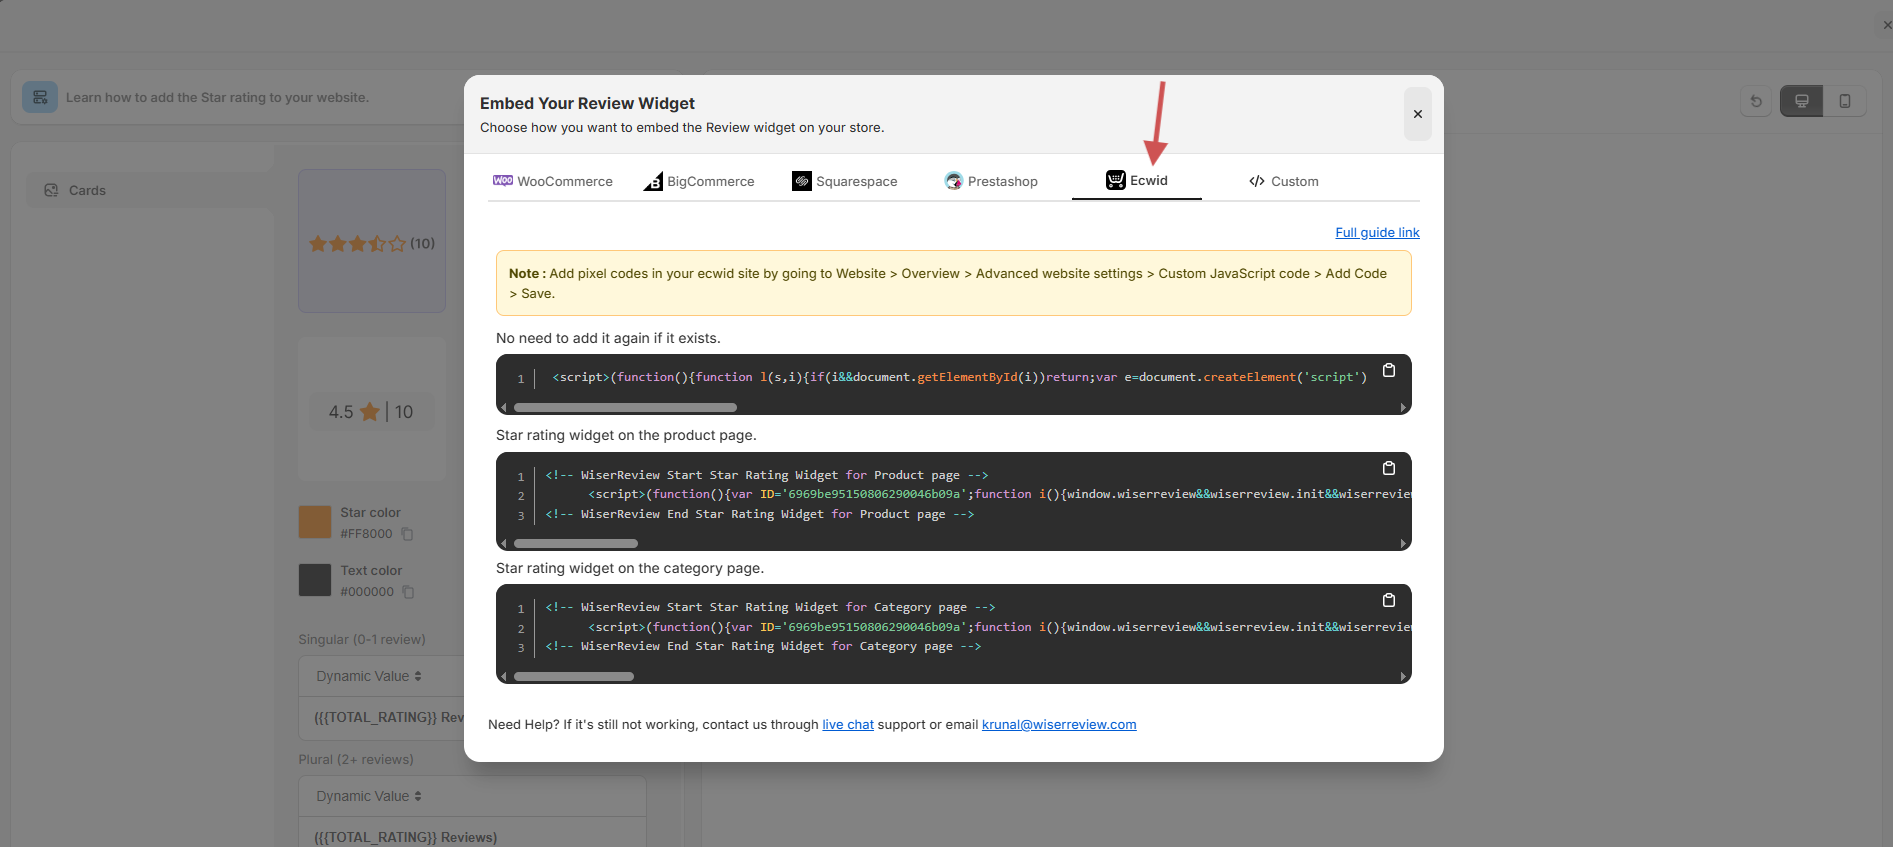Open the Full guide link
This screenshot has height=847, width=1893.
1377,233
